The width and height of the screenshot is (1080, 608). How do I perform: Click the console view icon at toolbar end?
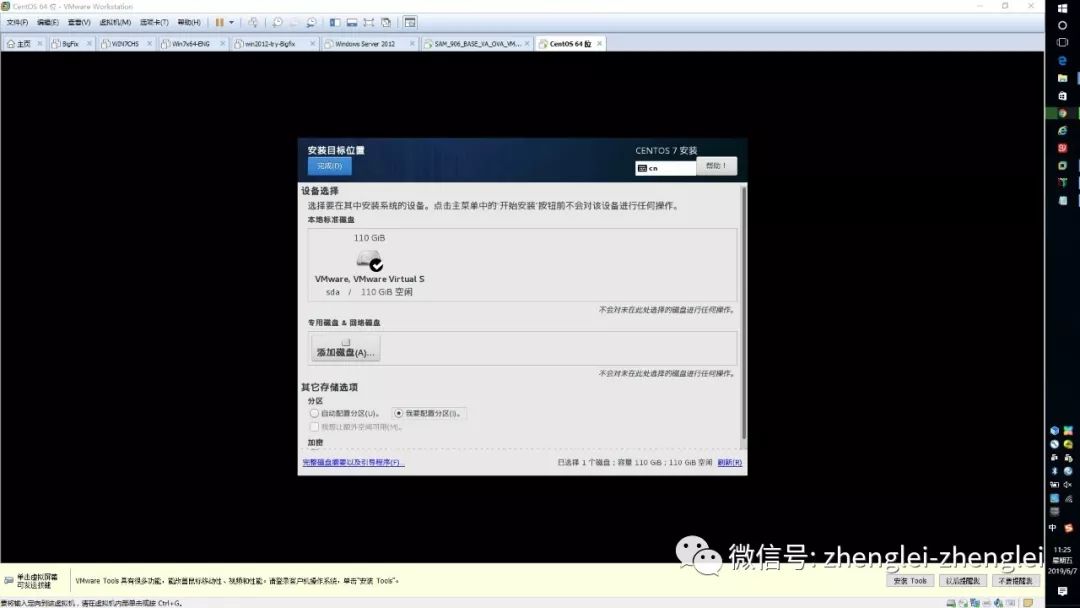pyautogui.click(x=410, y=23)
